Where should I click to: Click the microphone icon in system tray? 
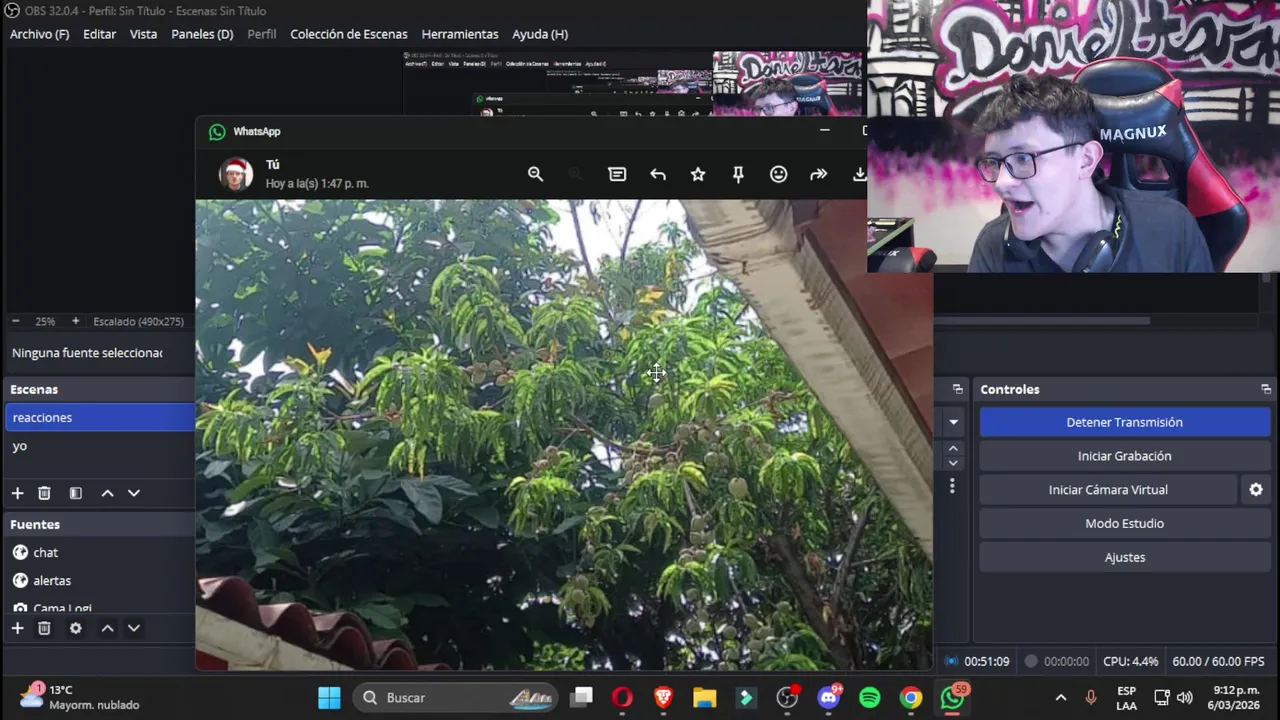click(1091, 697)
